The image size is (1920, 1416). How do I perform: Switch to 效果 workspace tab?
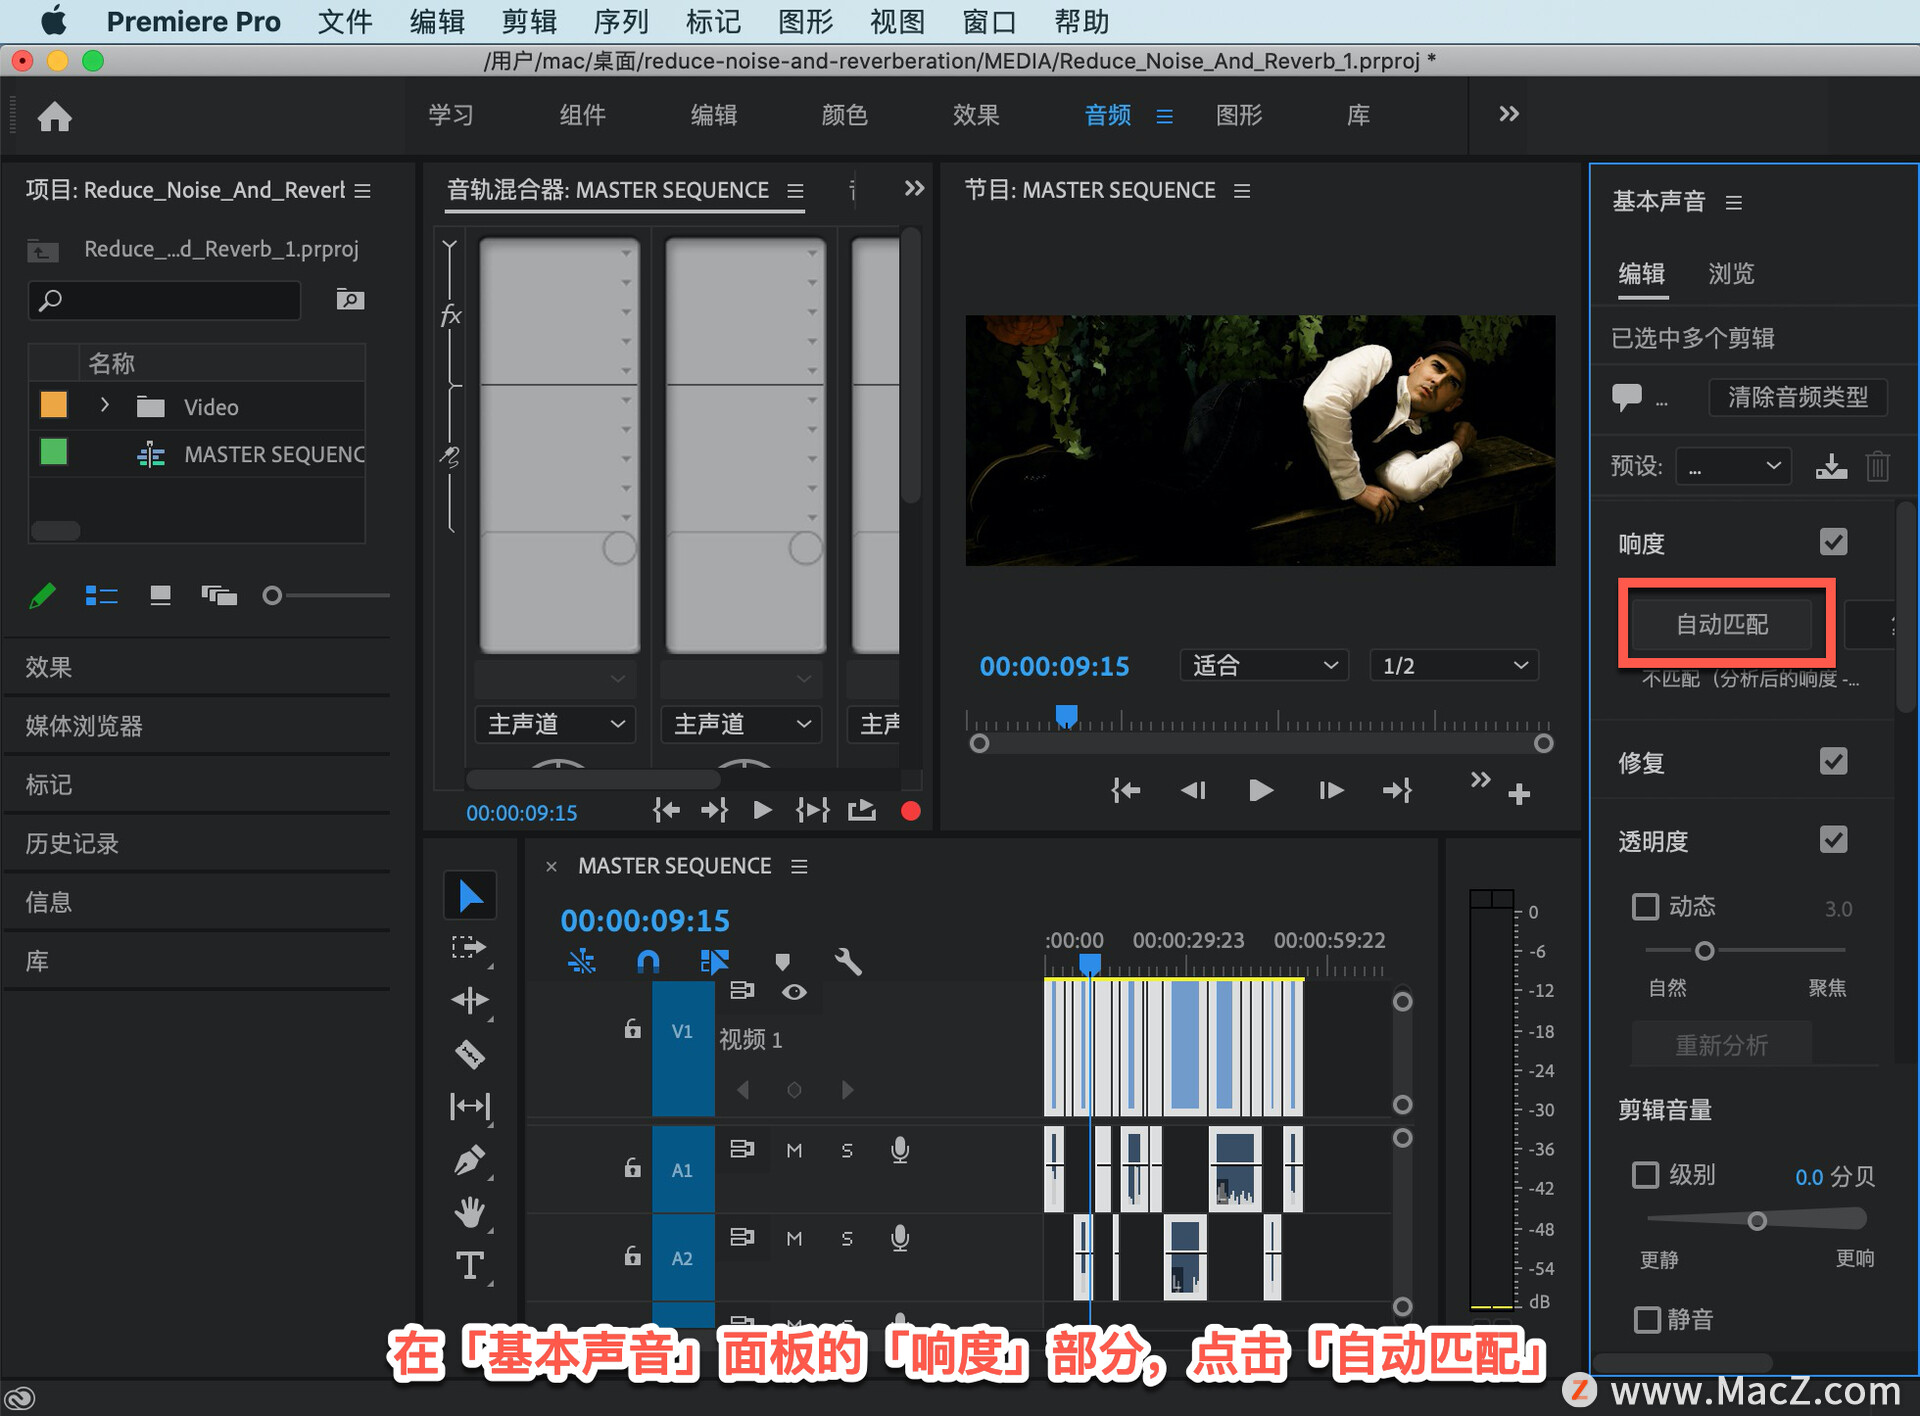point(976,115)
